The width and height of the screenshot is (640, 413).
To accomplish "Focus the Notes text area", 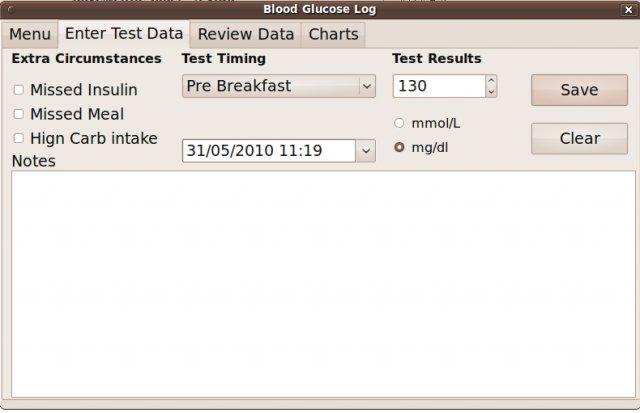I will point(319,285).
